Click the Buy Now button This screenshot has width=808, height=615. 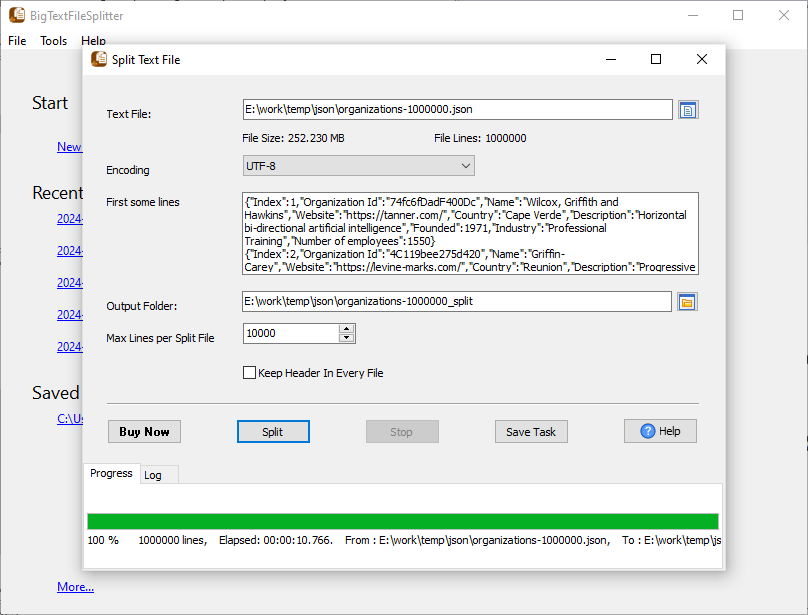point(144,432)
